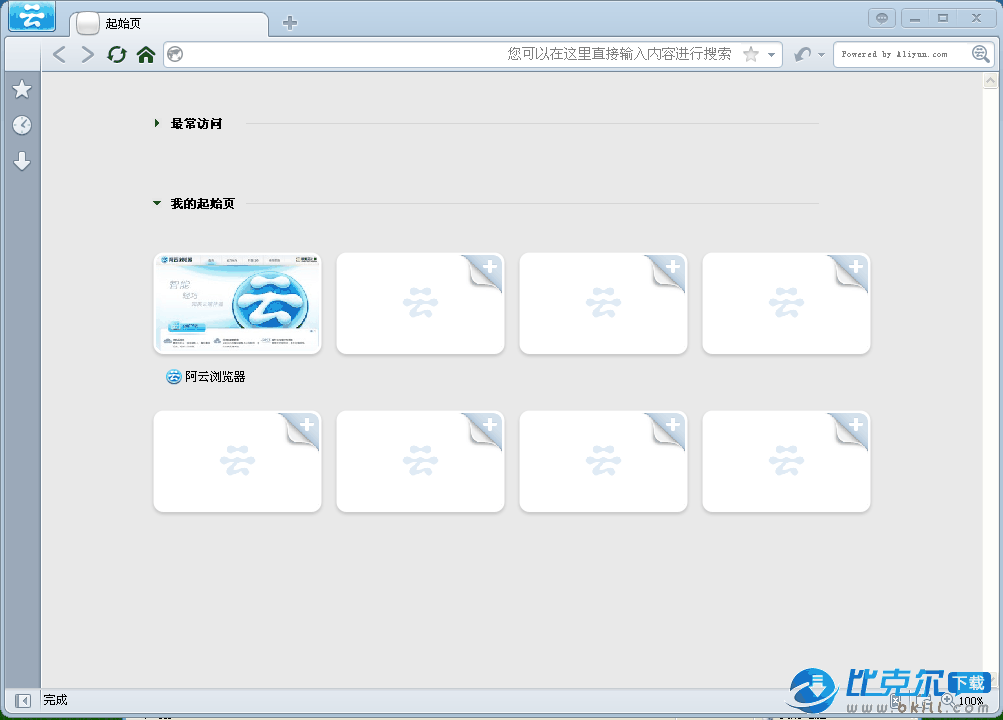
Task: Open a new tab with the plus button
Action: (x=290, y=23)
